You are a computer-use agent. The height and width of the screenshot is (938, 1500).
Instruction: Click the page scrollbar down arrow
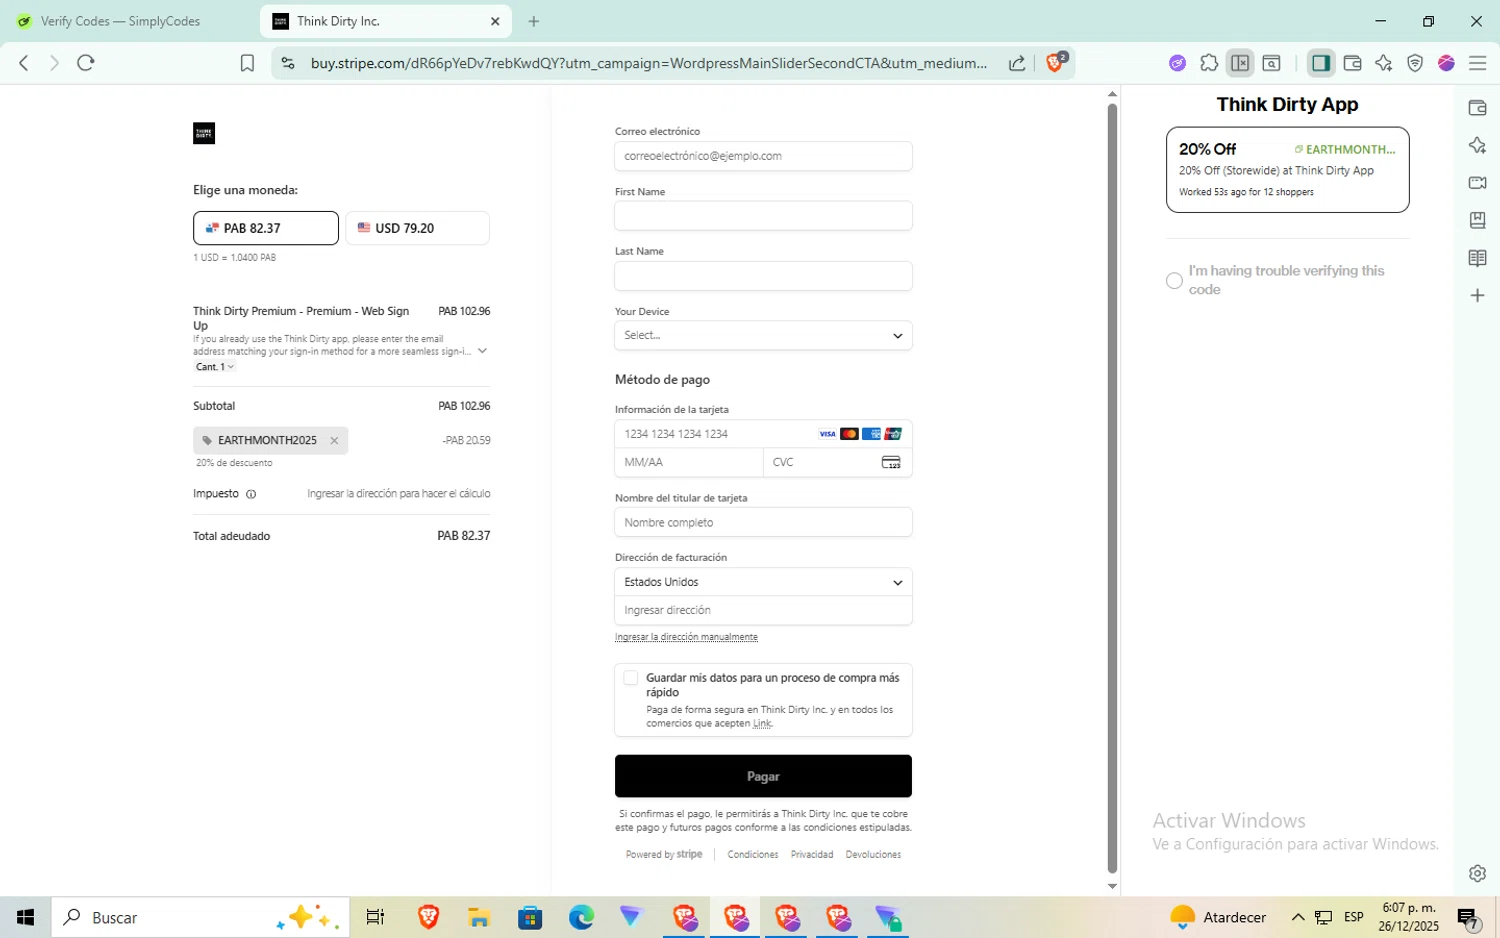(1112, 886)
